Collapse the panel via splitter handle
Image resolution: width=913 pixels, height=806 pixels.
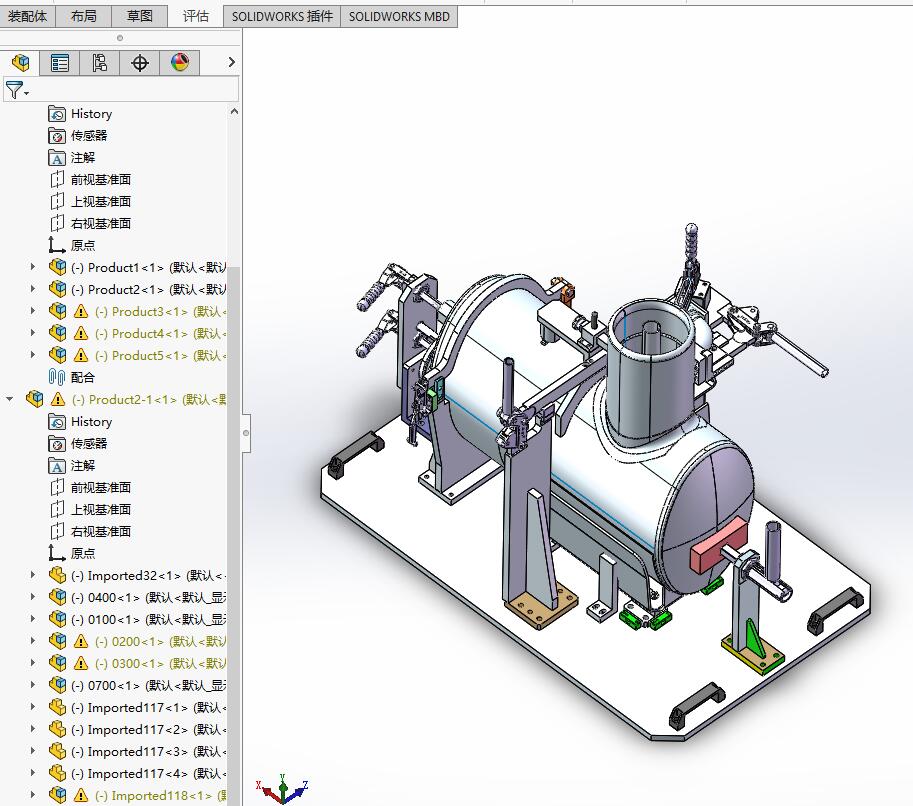(x=246, y=433)
